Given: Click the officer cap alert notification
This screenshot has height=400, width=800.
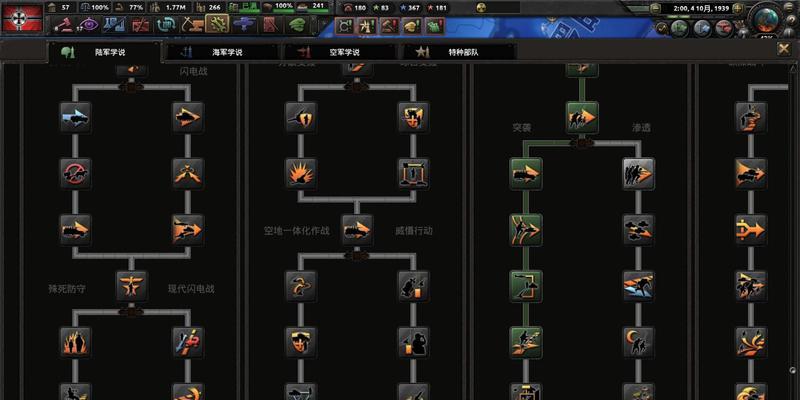Looking at the screenshot, I should (412, 24).
